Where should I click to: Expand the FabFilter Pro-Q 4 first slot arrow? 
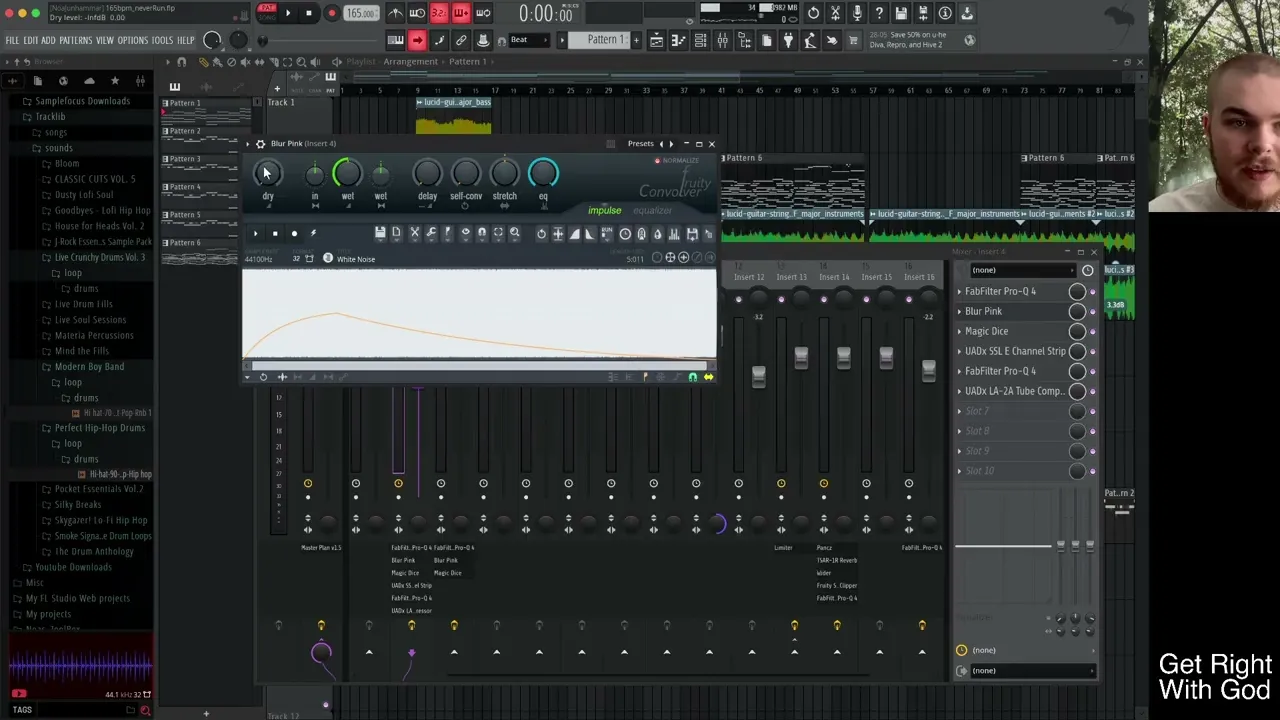(x=959, y=292)
